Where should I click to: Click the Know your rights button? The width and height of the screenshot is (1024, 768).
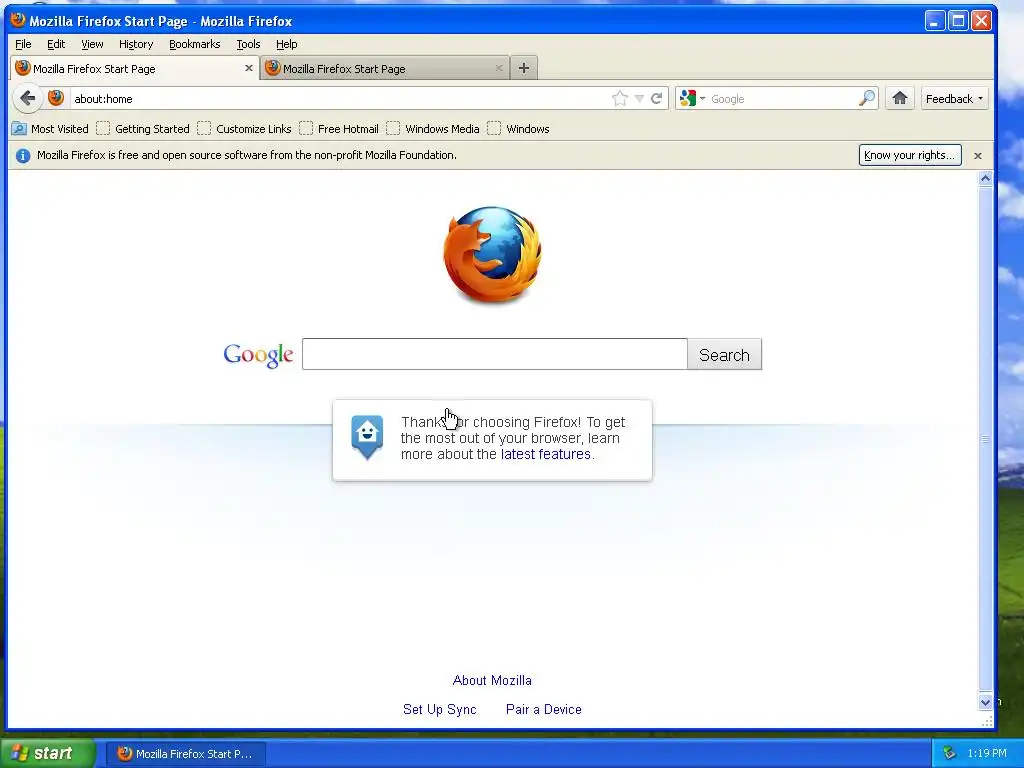point(910,155)
